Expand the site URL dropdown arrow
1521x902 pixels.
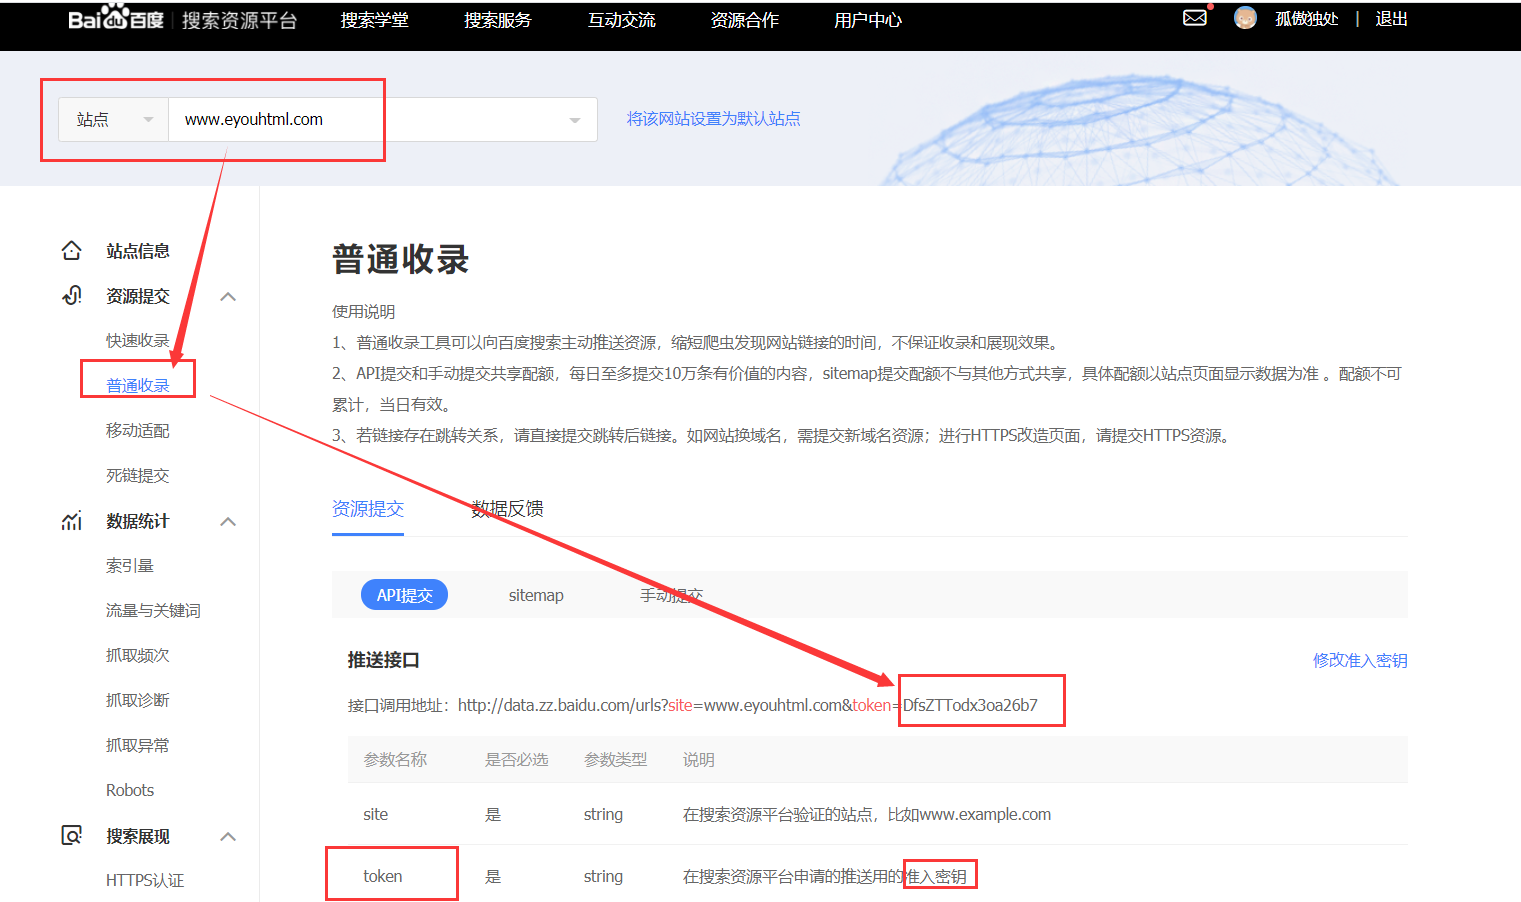pos(574,120)
